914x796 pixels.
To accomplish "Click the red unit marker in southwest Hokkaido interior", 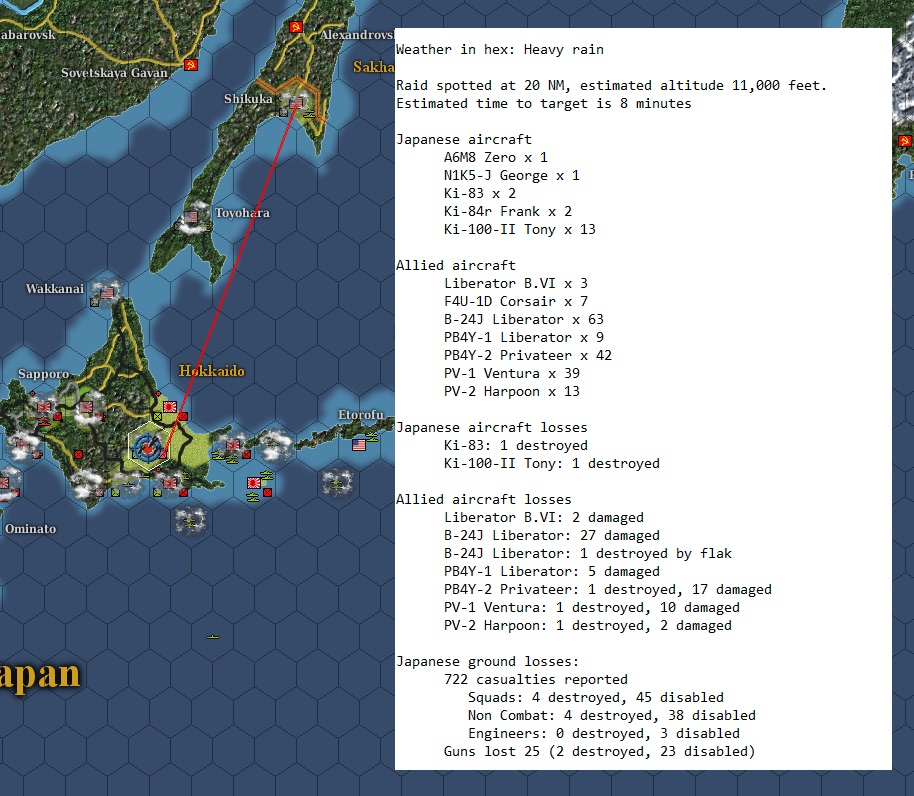I will point(78,454).
